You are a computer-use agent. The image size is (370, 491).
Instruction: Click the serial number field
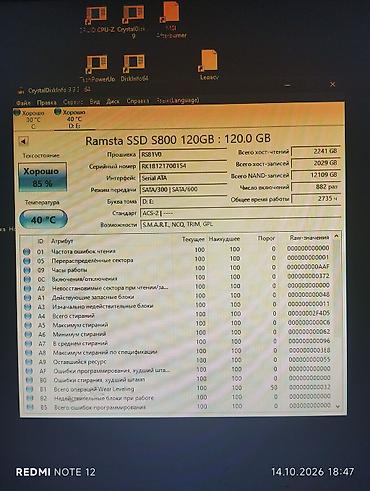183,166
